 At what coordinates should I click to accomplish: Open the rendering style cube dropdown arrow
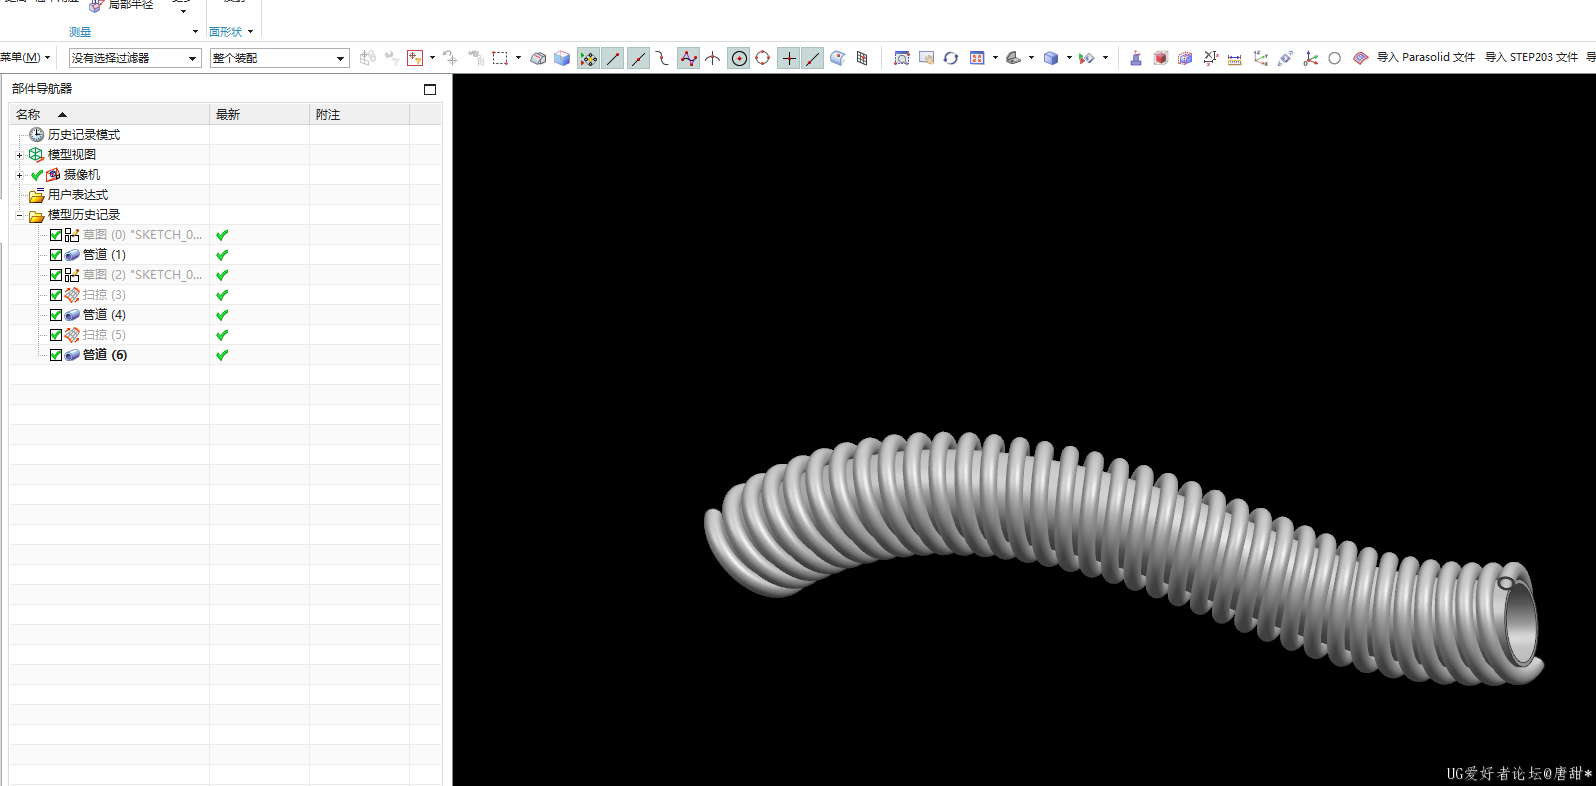(x=1069, y=58)
